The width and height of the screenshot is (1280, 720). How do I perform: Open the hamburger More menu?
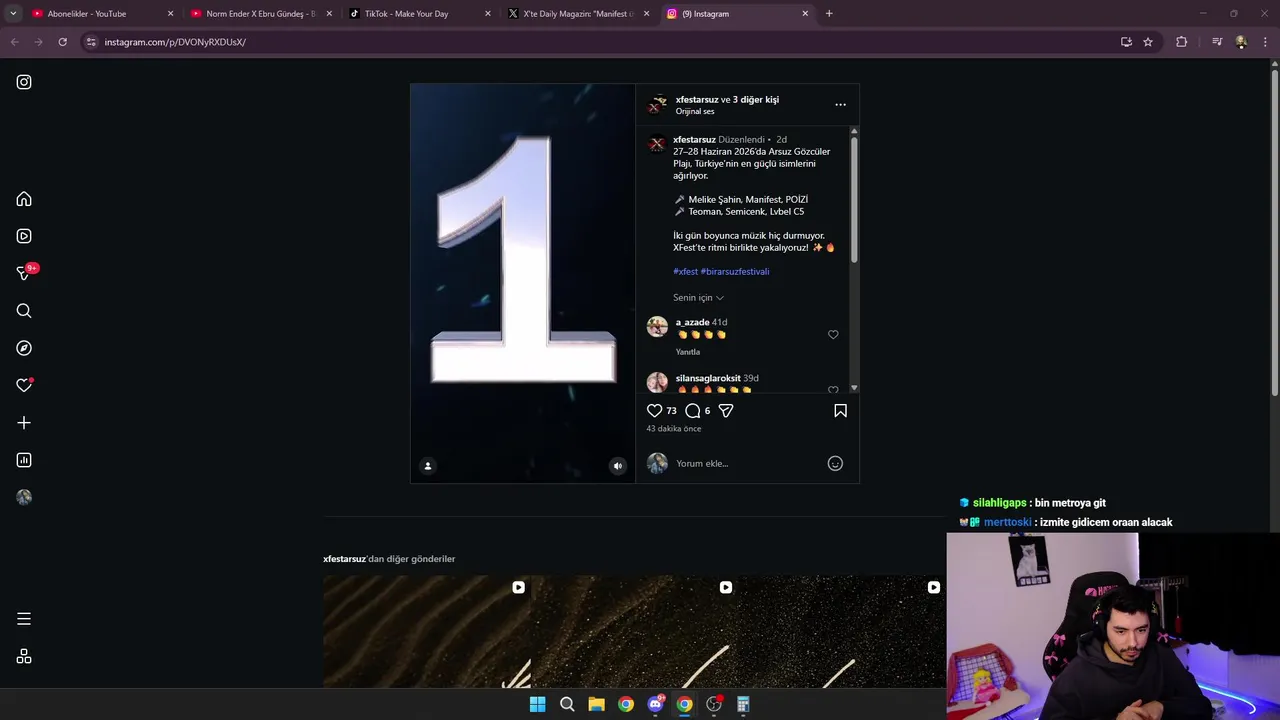click(x=24, y=619)
